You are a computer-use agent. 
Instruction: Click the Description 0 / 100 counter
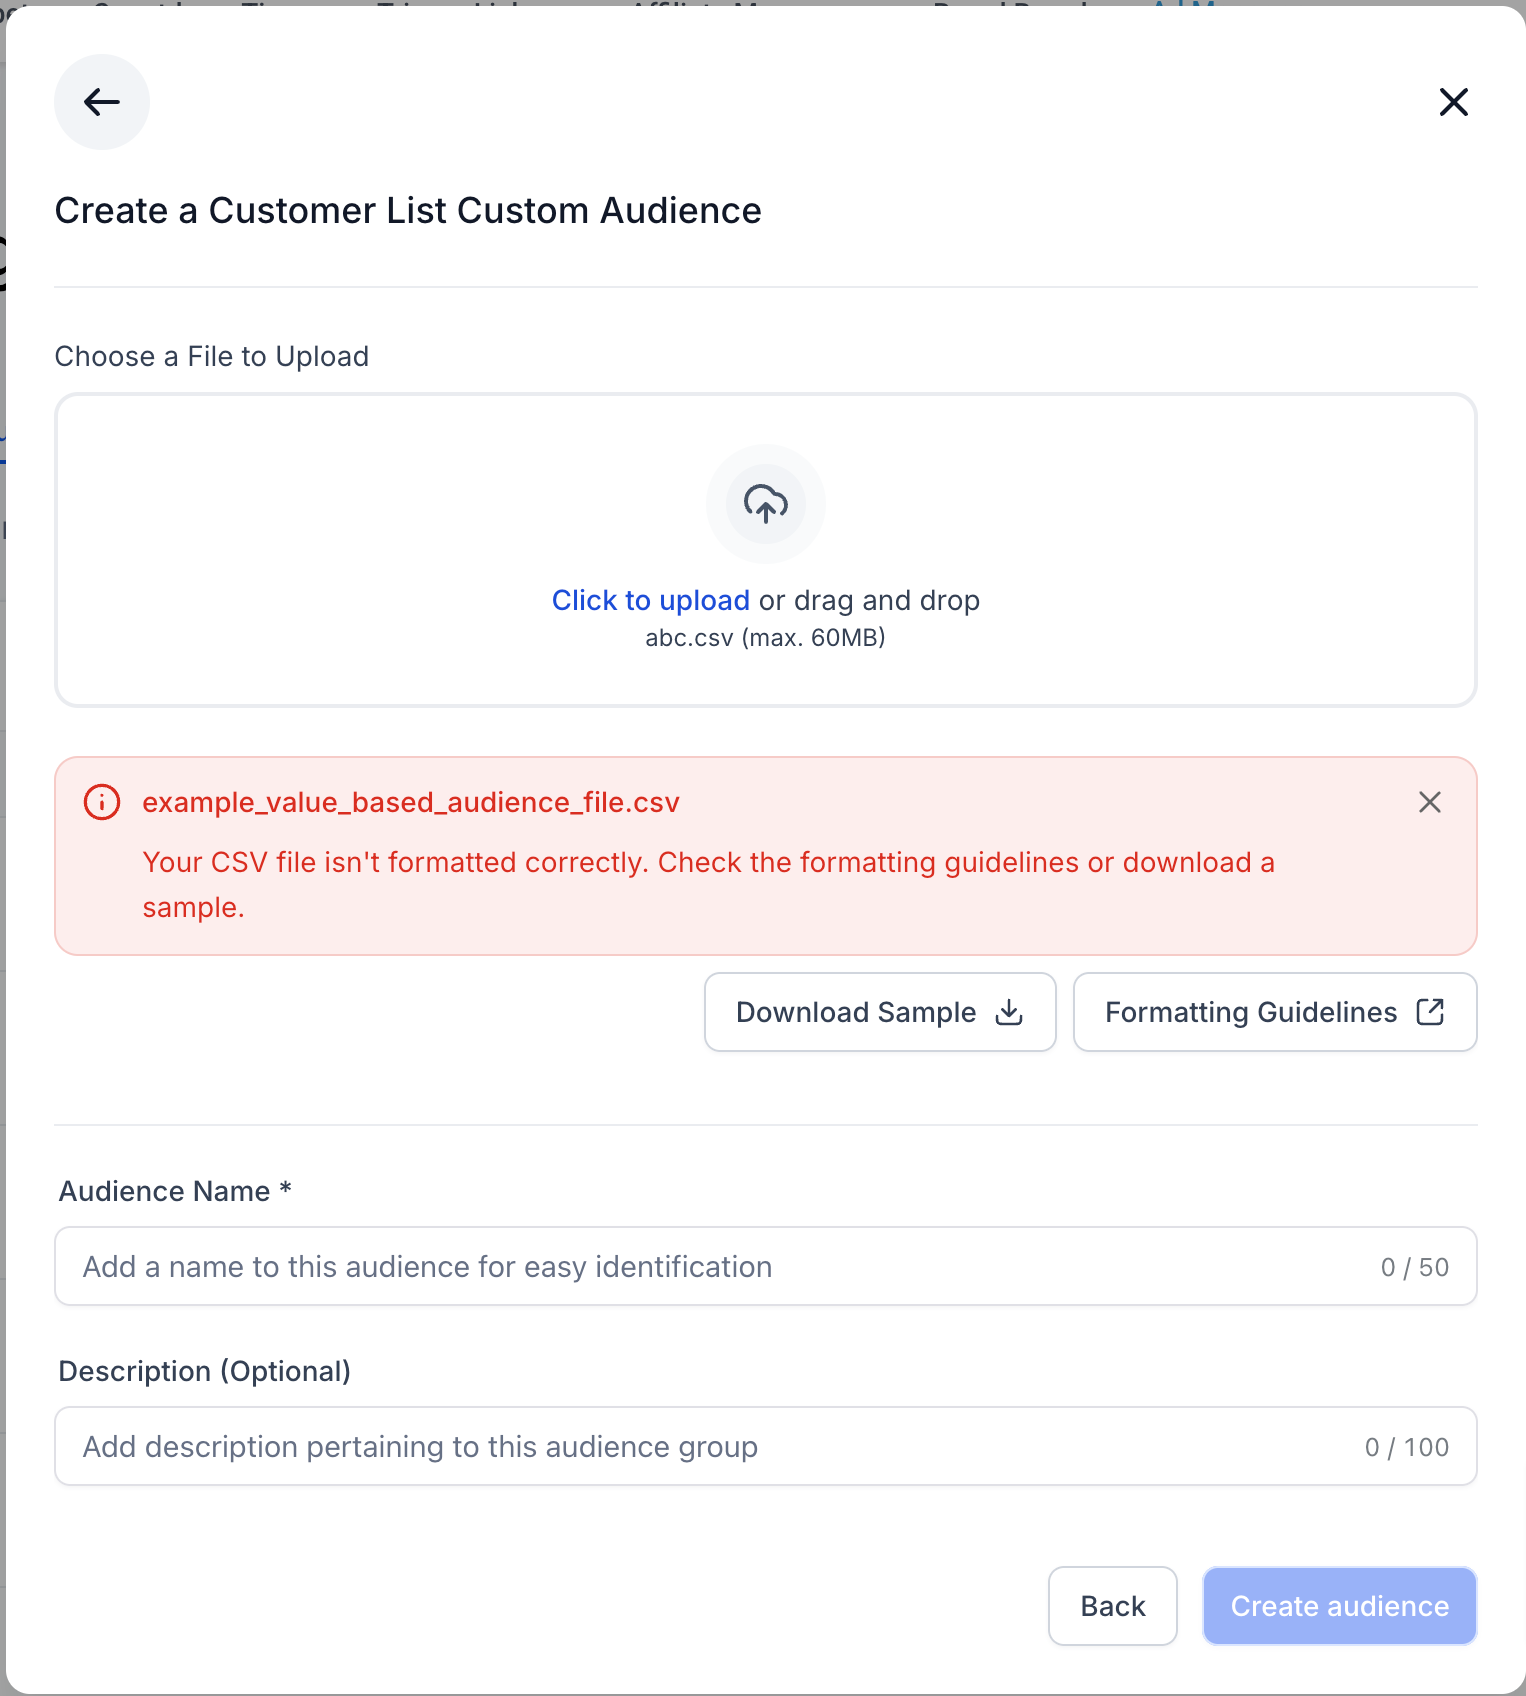[x=1407, y=1447]
